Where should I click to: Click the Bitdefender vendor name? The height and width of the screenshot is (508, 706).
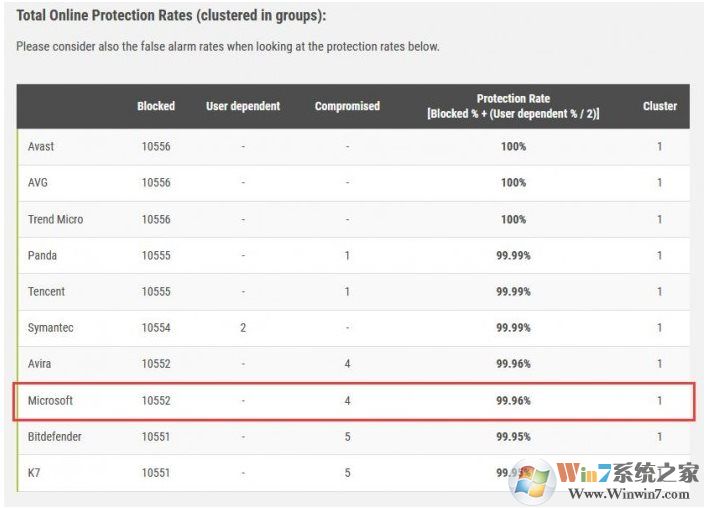point(55,437)
